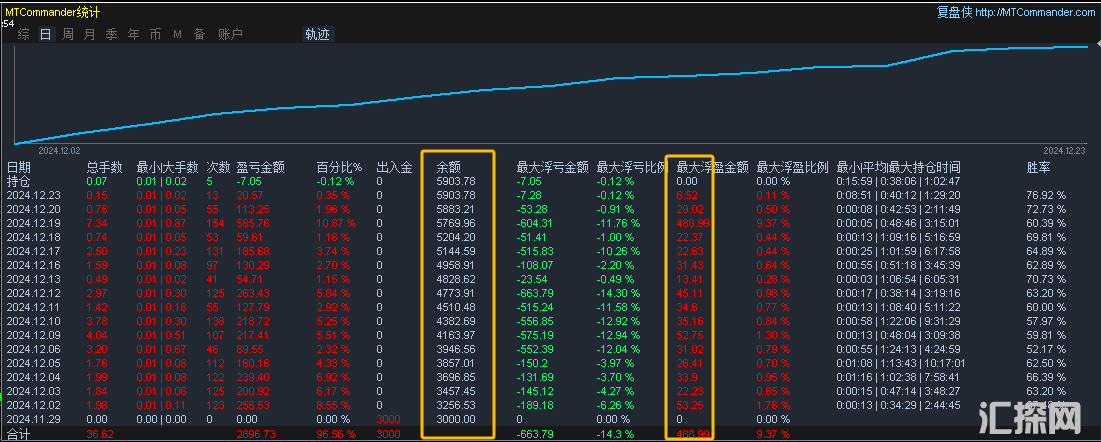Screen dimensions: 1101x442
Task: Click the 百分比% column header
Action: 339,167
